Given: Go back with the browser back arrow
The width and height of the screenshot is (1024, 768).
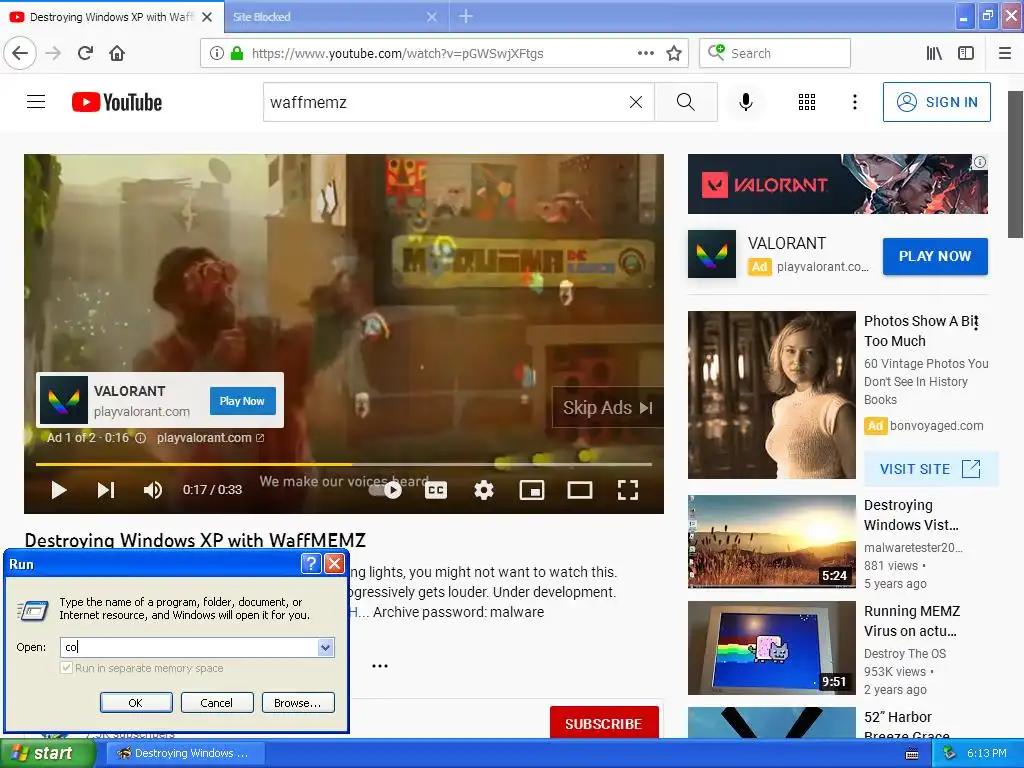Looking at the screenshot, I should 20,53.
